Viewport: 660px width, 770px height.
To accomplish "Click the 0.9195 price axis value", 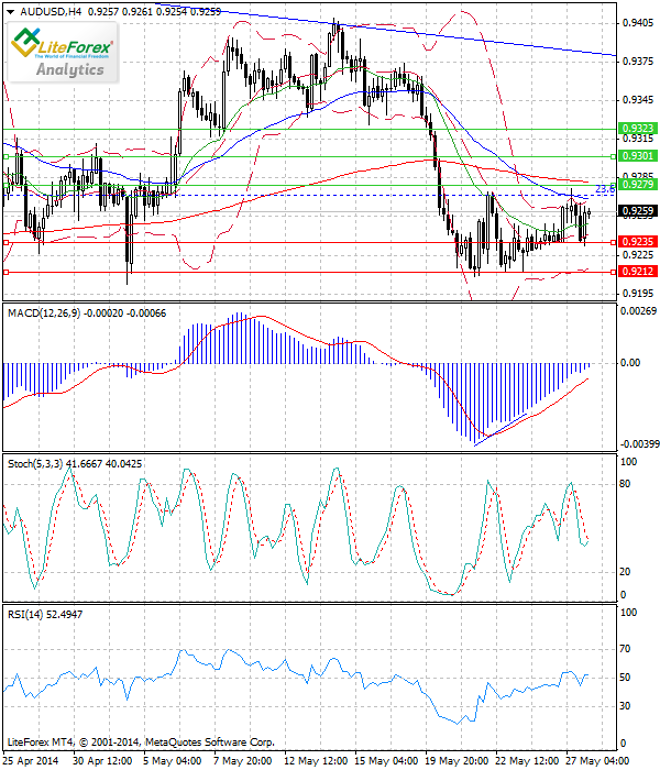I will [x=638, y=294].
